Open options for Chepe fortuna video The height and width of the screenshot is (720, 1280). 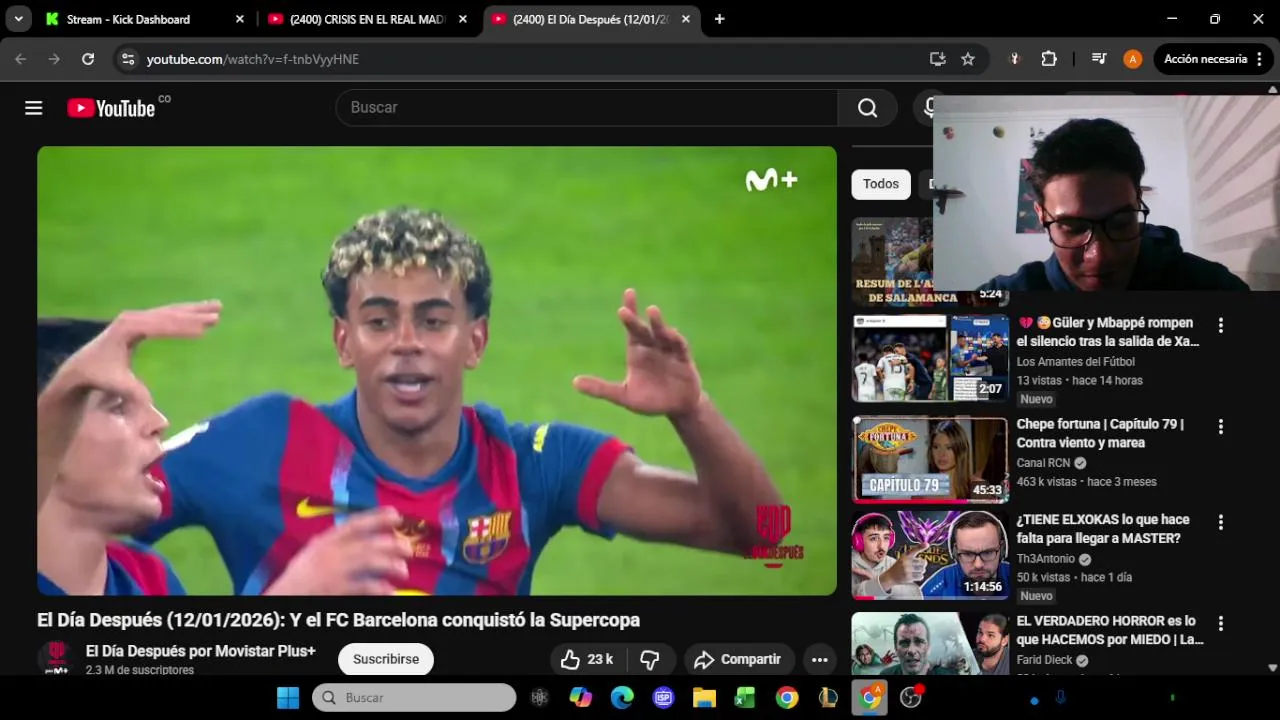1220,427
